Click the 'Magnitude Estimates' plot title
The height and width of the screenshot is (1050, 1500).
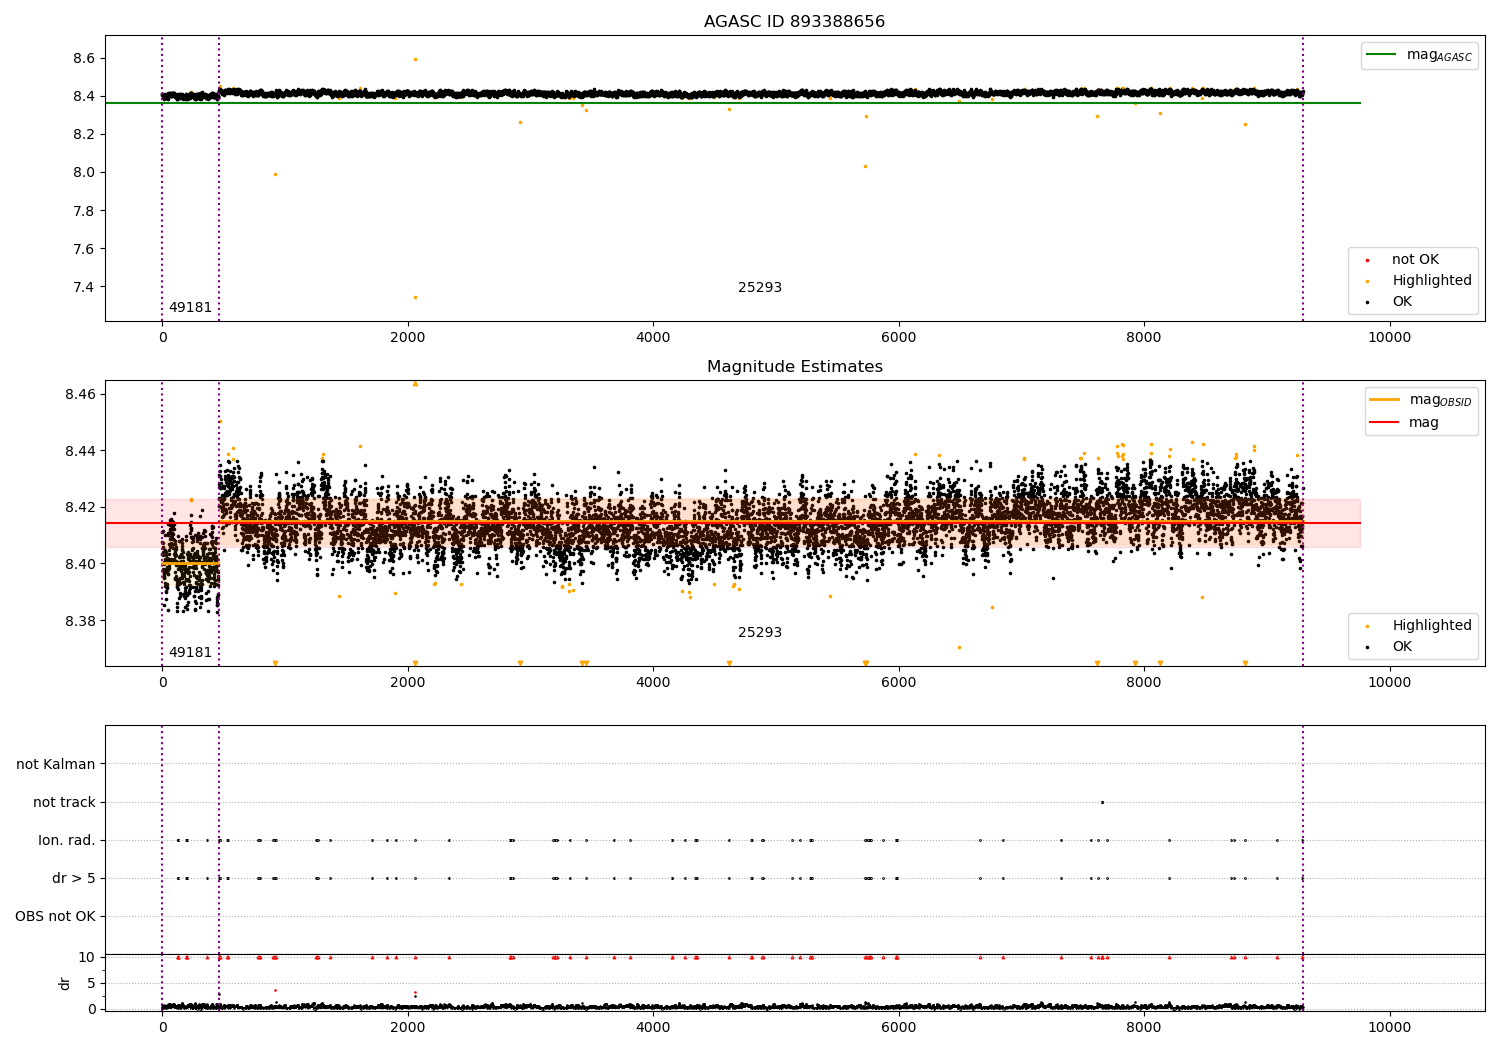point(794,366)
